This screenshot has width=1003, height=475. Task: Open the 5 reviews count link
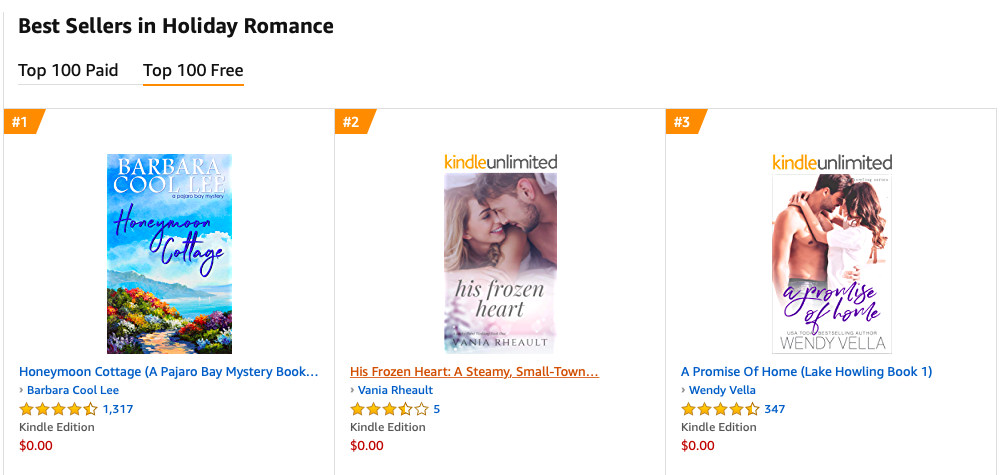(x=437, y=409)
